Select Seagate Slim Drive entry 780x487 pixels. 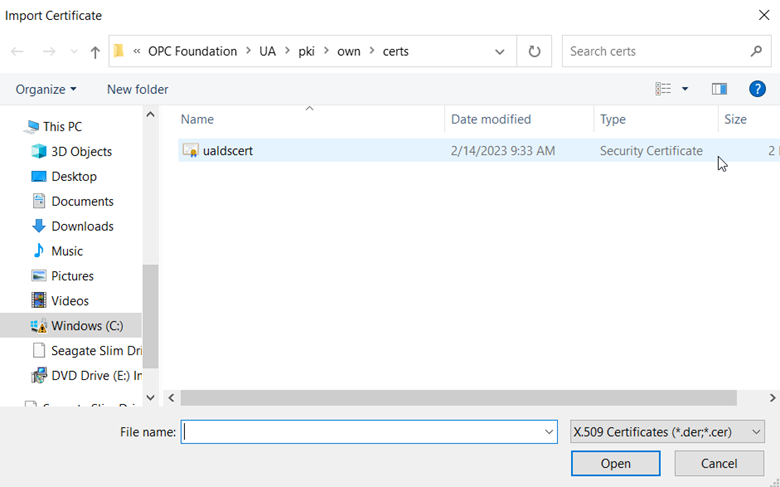pyautogui.click(x=97, y=351)
